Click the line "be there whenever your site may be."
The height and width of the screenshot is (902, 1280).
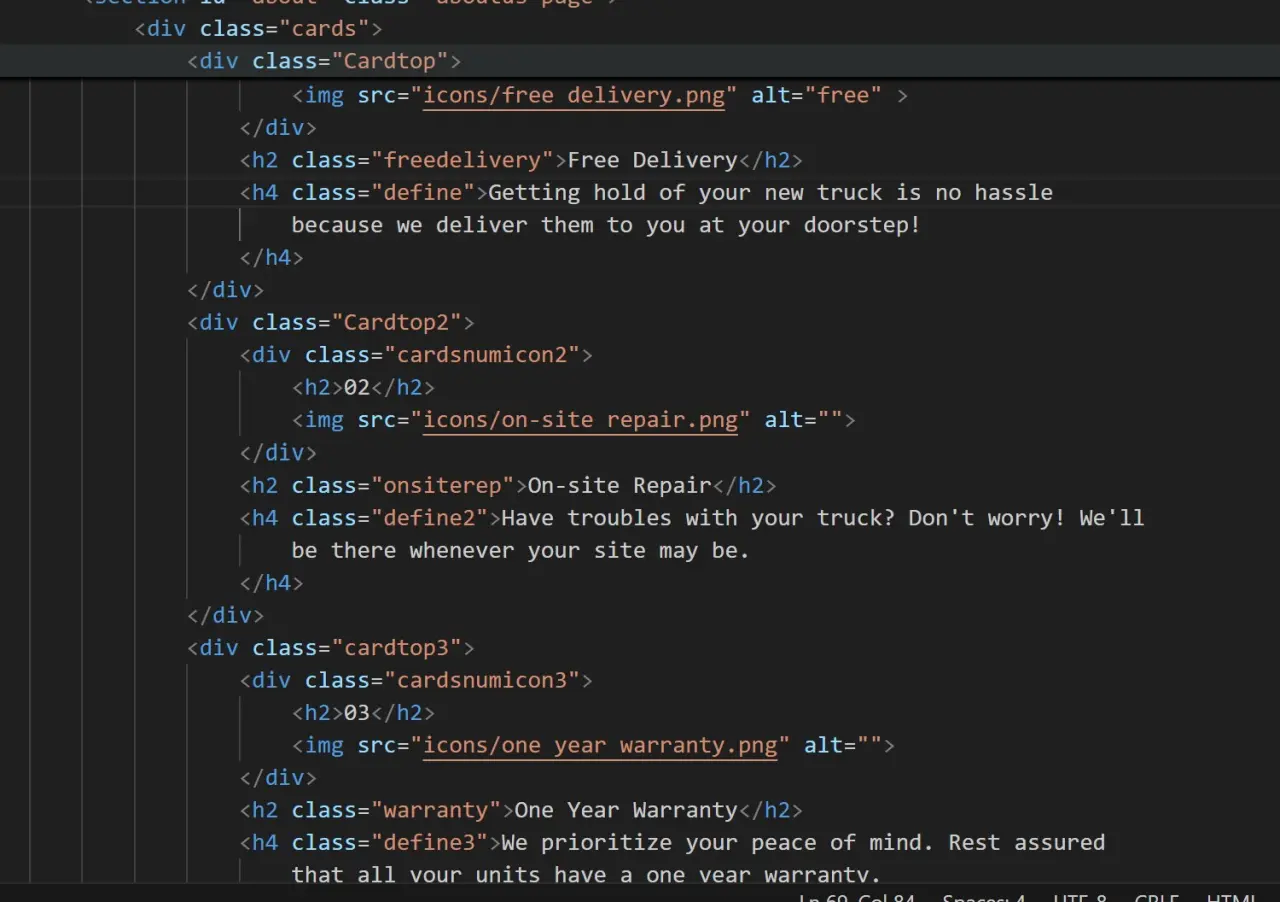point(521,550)
